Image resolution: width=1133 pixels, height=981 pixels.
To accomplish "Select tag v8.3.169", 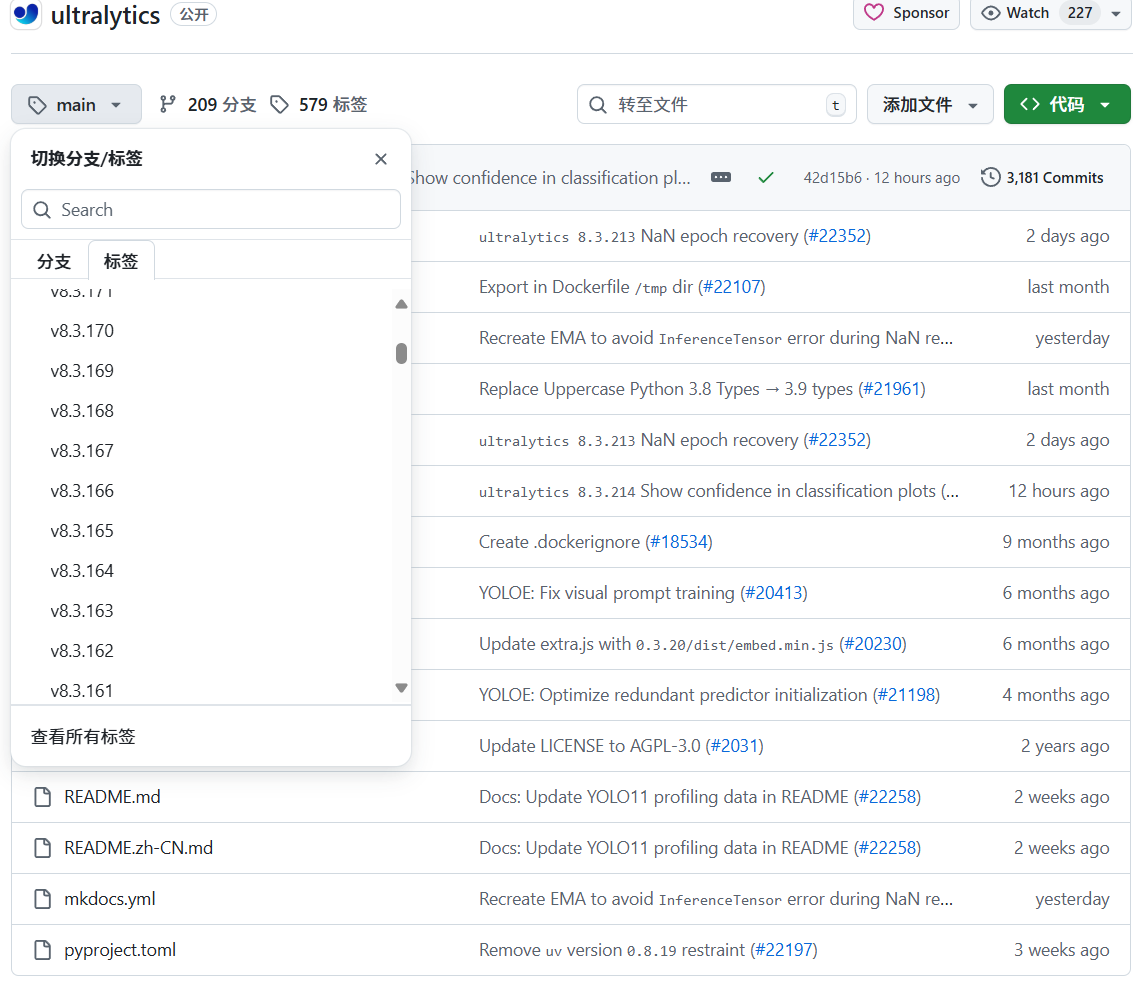I will [82, 371].
